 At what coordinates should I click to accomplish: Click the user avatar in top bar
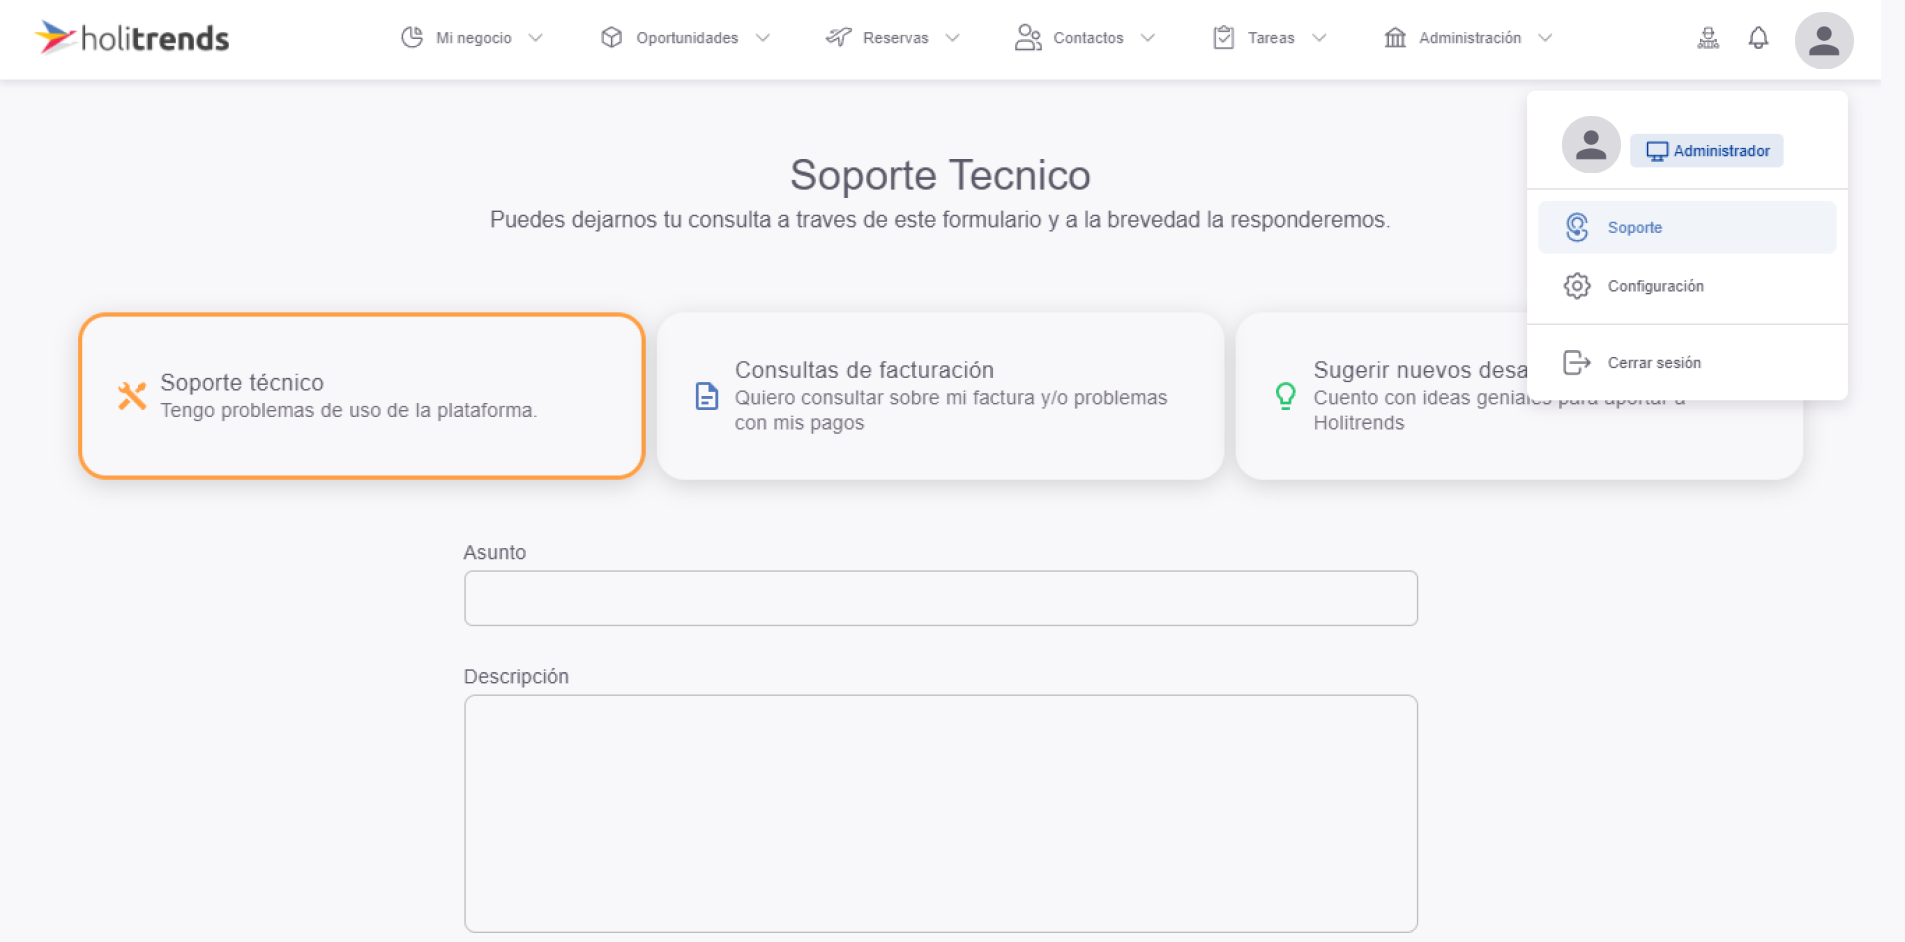point(1824,40)
